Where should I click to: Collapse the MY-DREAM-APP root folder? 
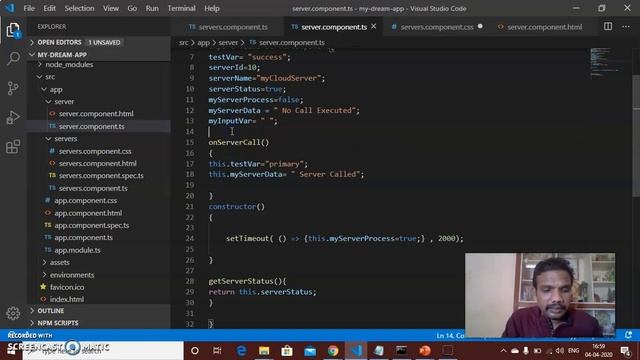click(x=99, y=54)
